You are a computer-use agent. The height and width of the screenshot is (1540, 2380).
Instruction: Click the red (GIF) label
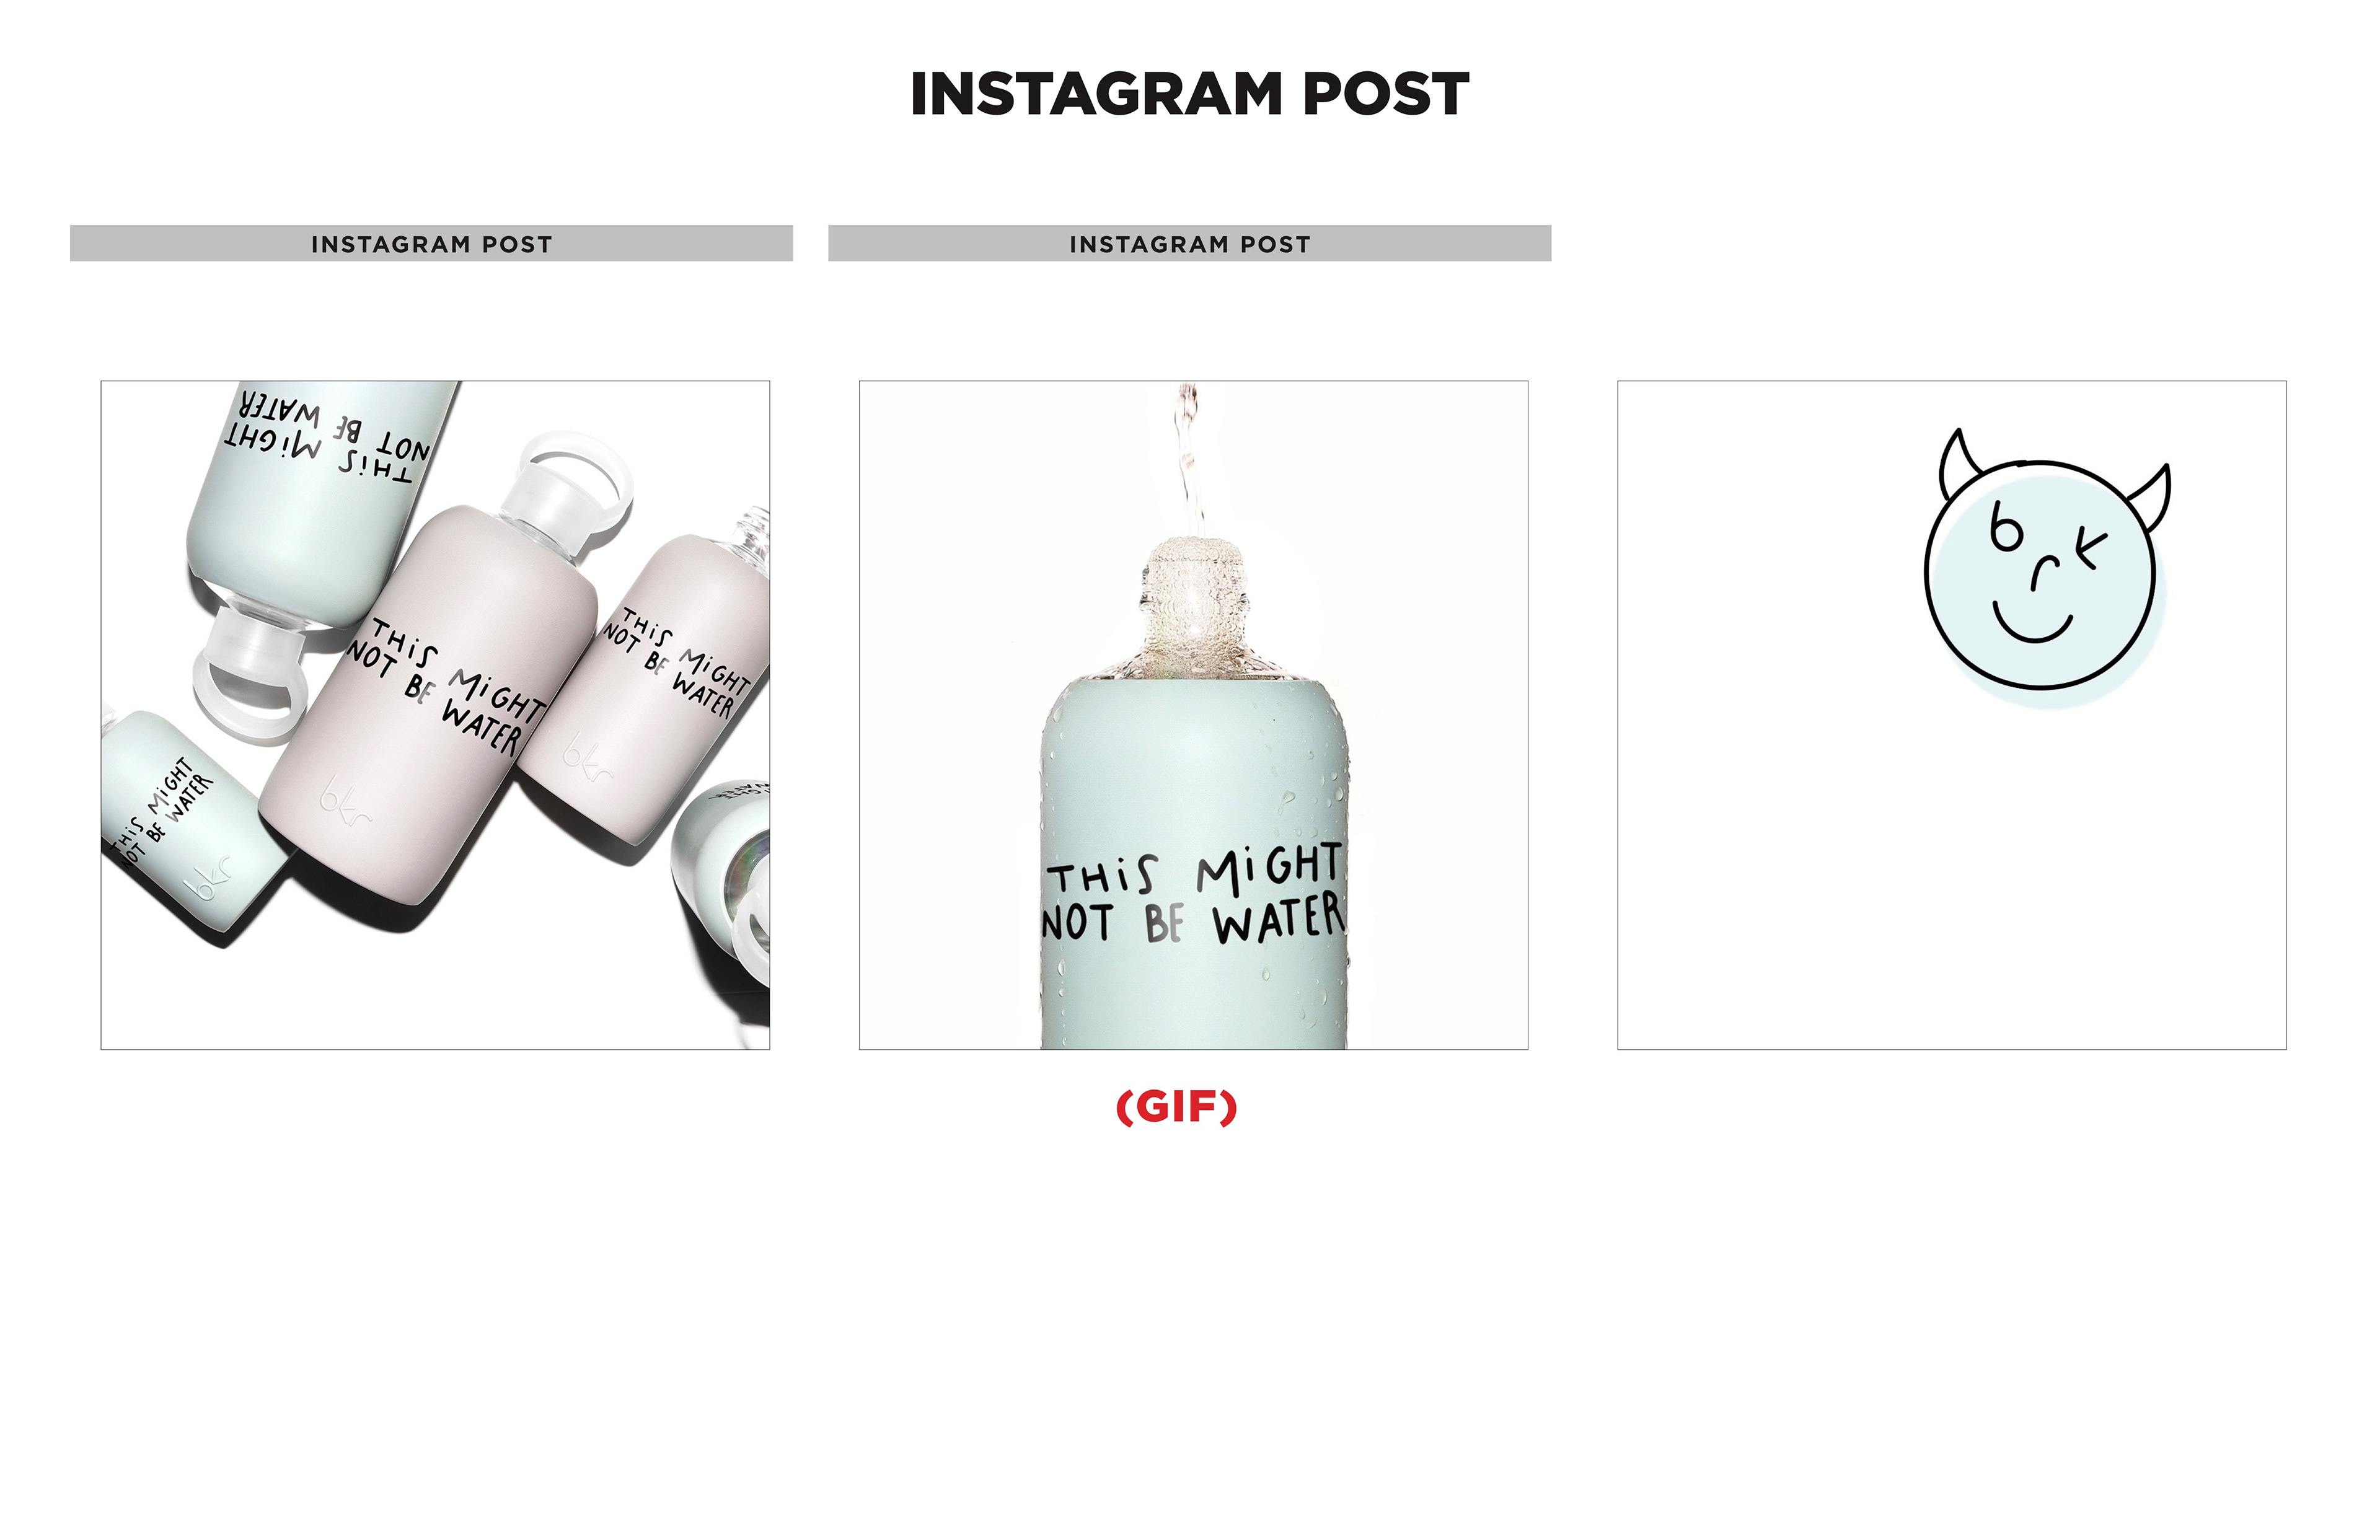1176,1107
